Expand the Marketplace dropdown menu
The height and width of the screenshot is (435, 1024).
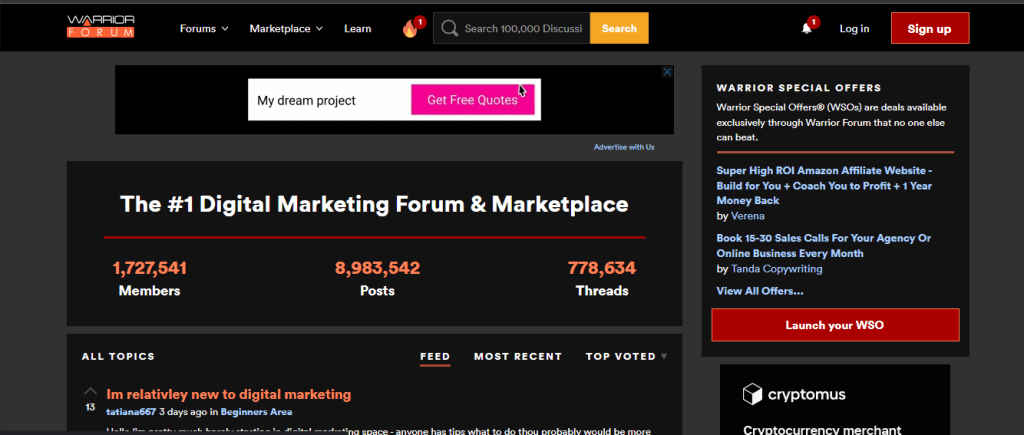click(286, 28)
